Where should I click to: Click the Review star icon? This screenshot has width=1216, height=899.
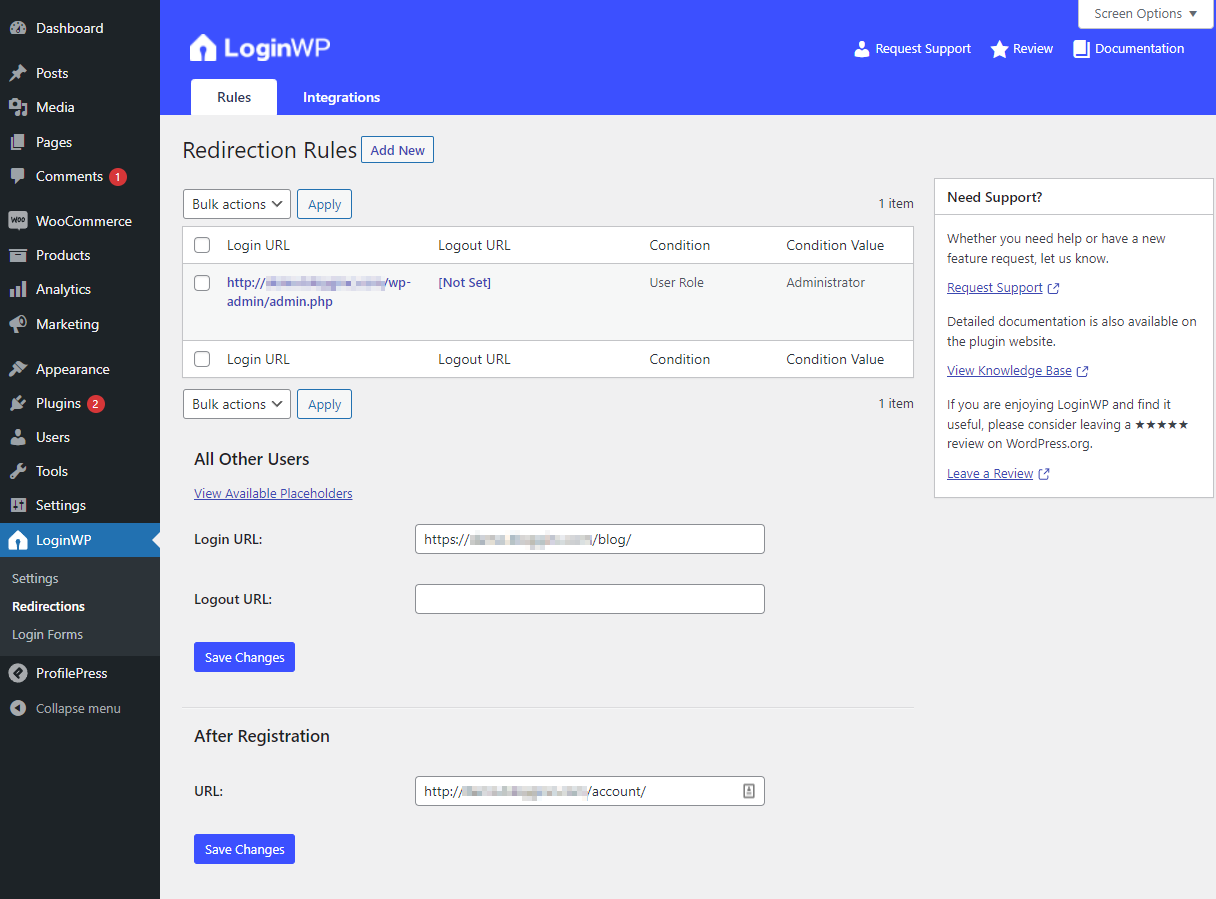point(999,49)
